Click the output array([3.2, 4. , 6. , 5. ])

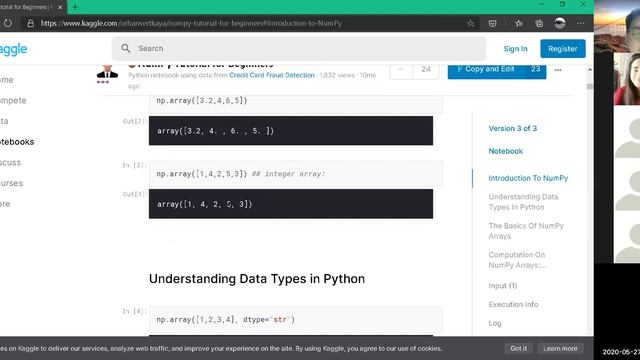[291, 131]
